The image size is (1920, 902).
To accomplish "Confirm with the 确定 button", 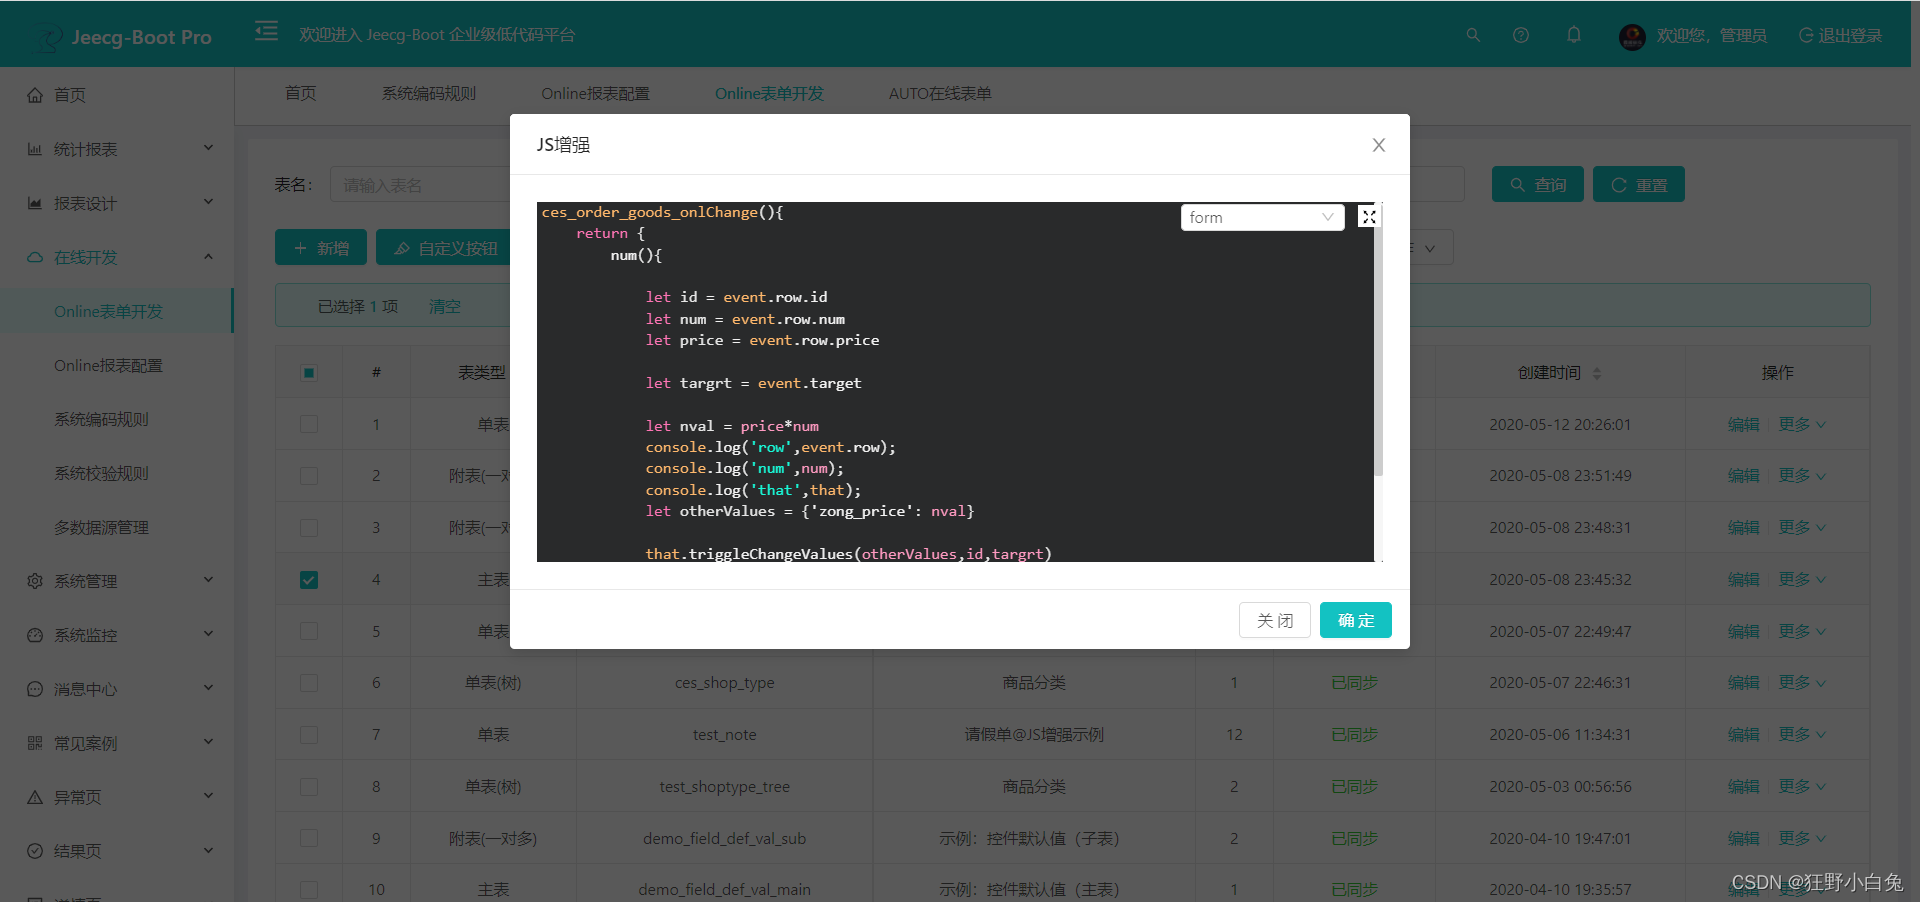I will (1356, 620).
